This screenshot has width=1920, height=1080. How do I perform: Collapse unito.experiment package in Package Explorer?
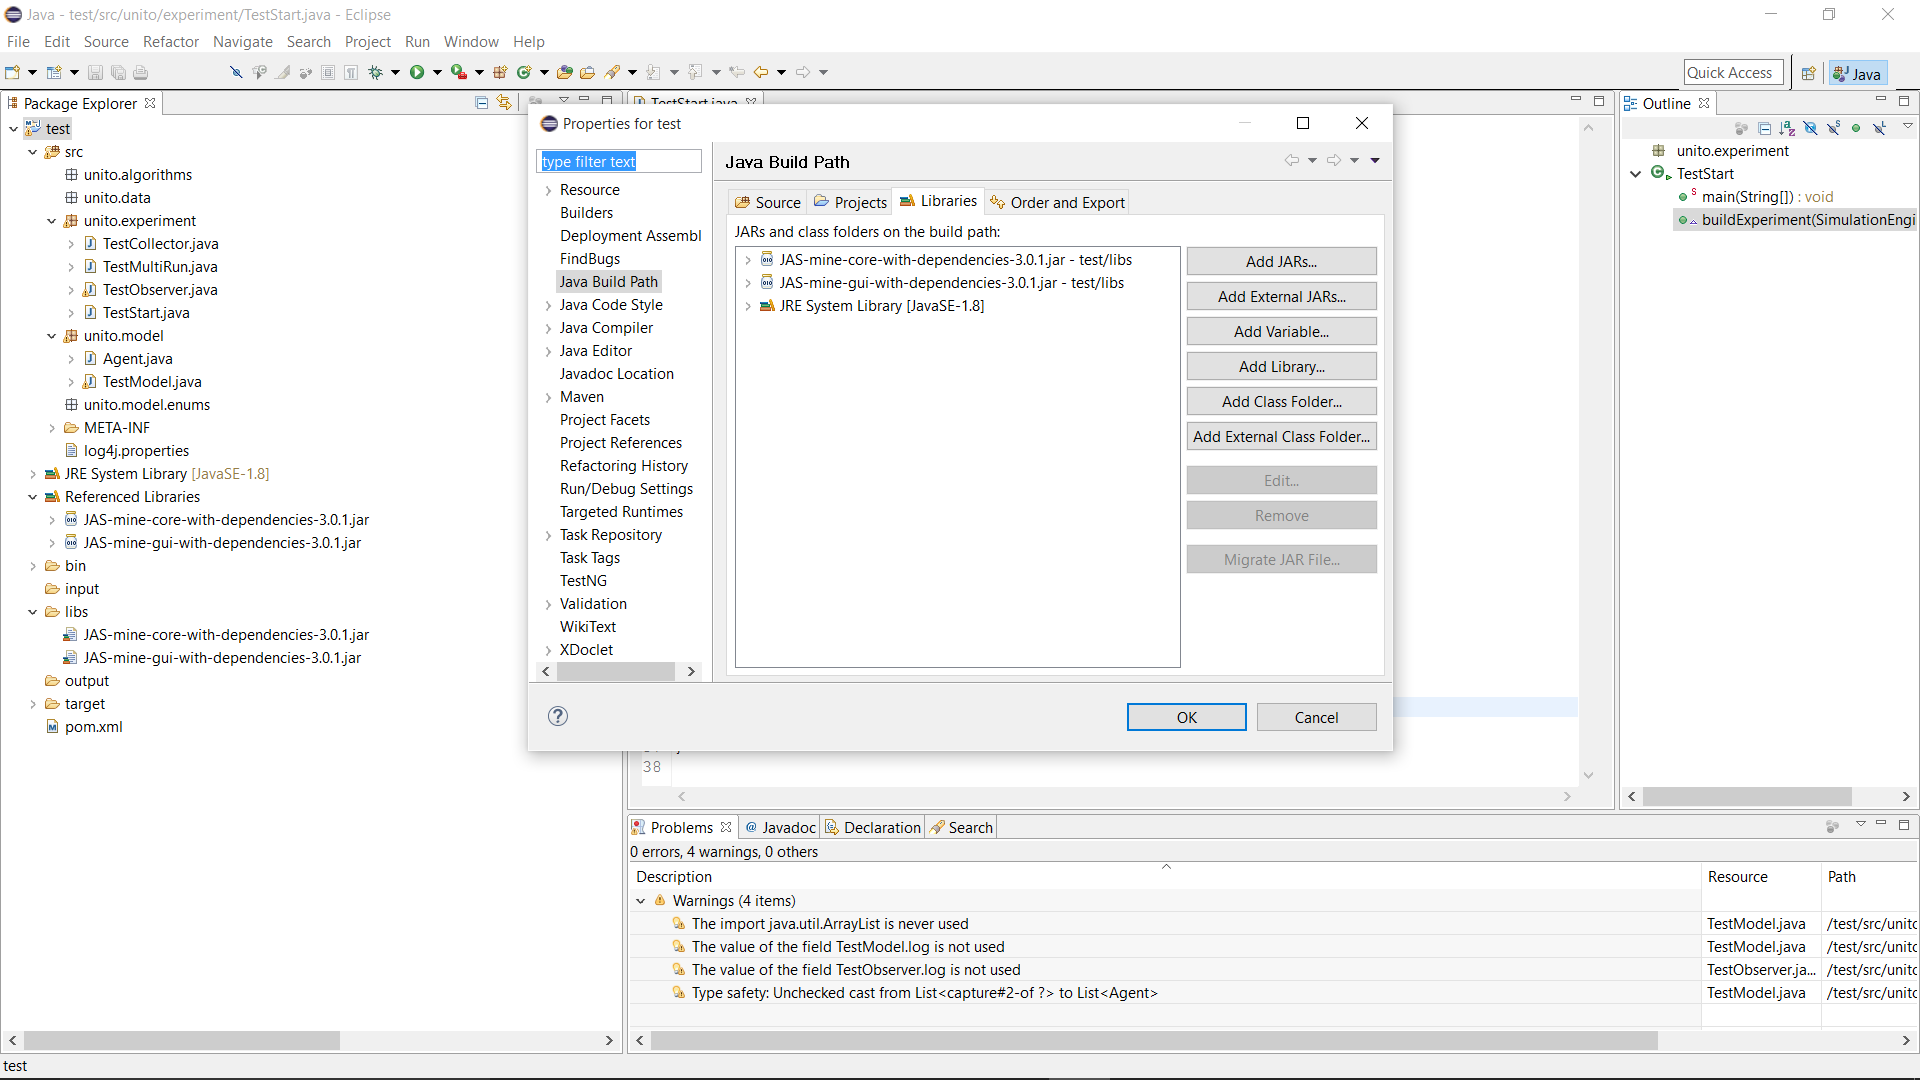pos(51,221)
